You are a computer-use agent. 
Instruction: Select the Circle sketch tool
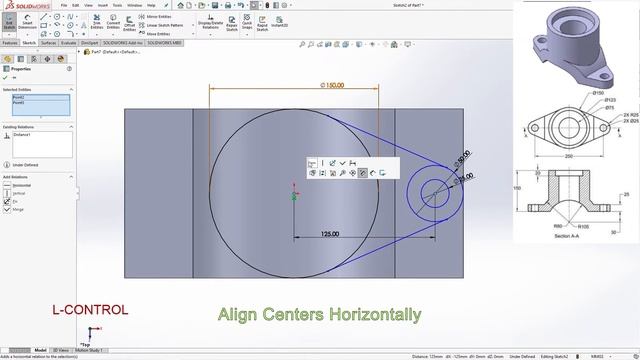[x=57, y=17]
